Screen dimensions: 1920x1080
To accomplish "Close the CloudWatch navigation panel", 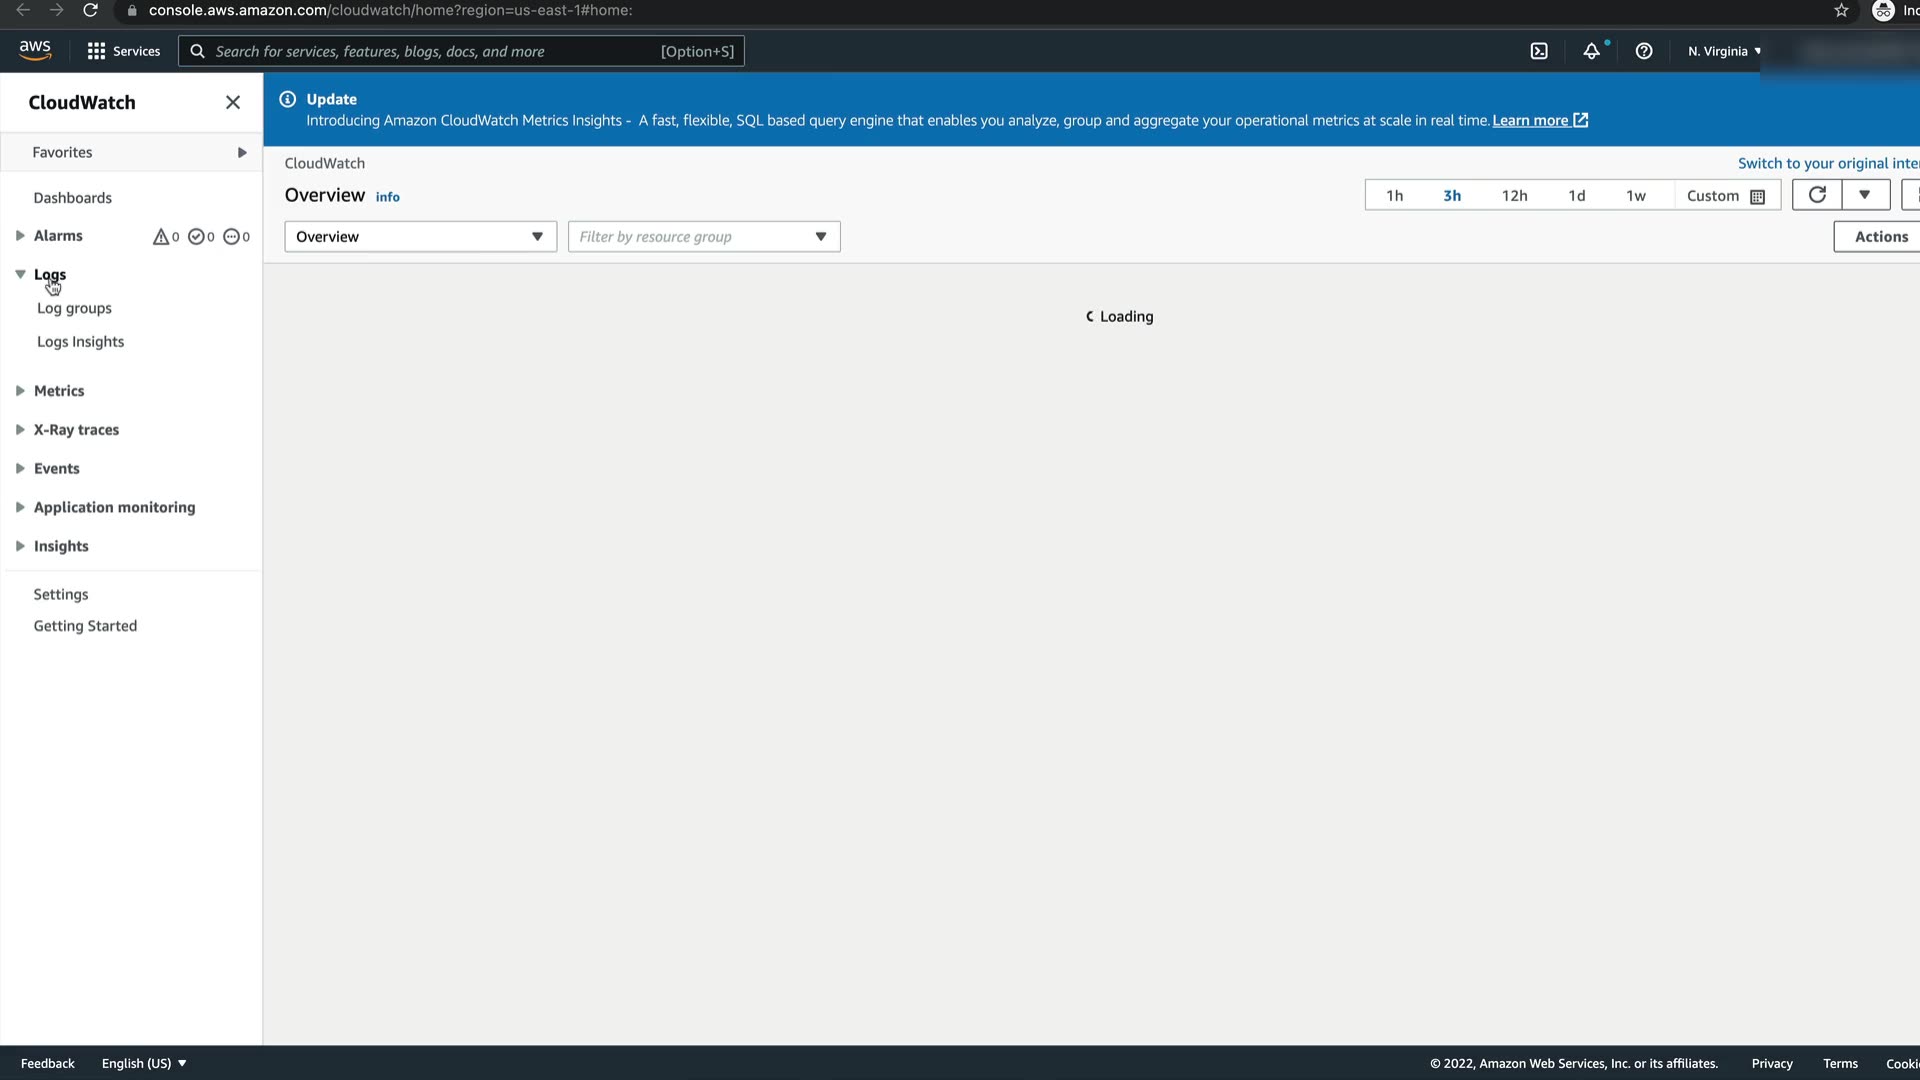I will [x=233, y=102].
